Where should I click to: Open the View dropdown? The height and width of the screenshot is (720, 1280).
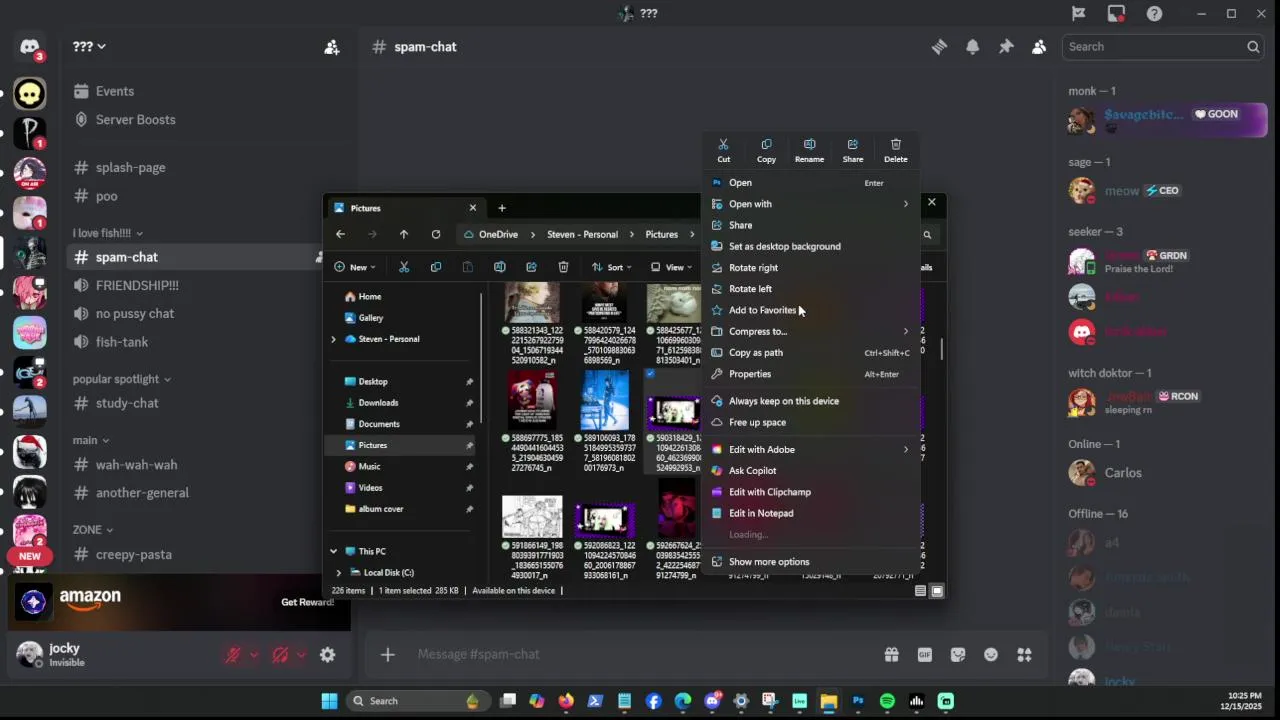tap(671, 267)
